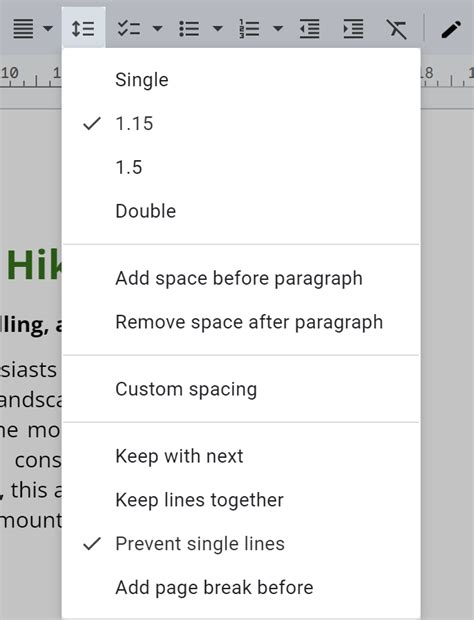The width and height of the screenshot is (474, 620).
Task: Click the checklist icon
Action: [129, 28]
